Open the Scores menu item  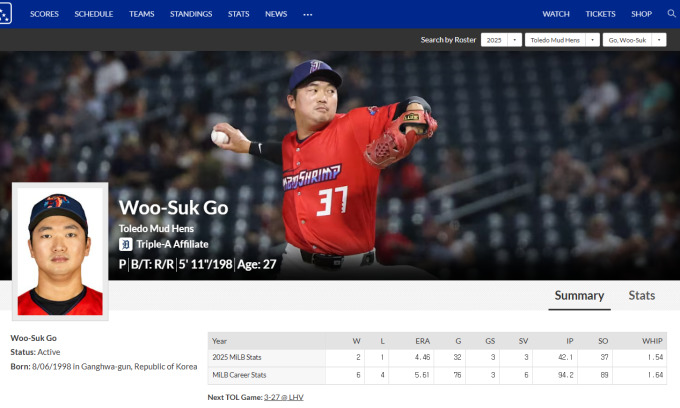pyautogui.click(x=44, y=14)
